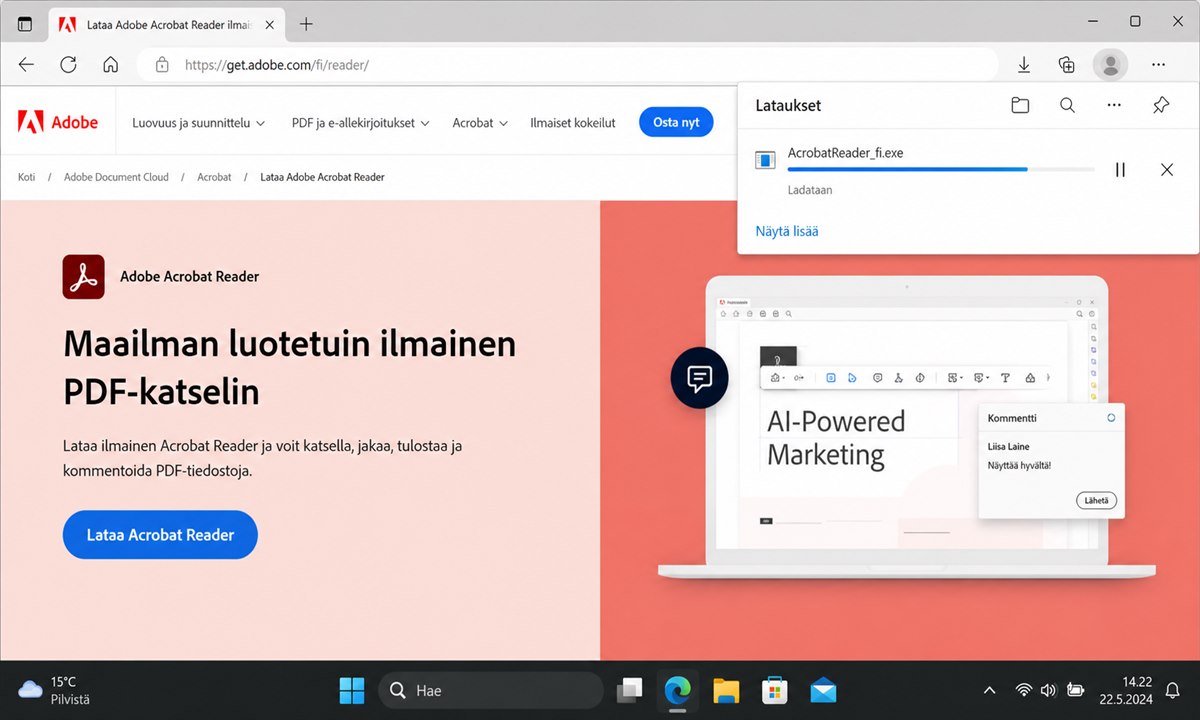Screen dimensions: 1200x720
Task: Click Microsoft Edge taskbar icon
Action: [x=678, y=690]
